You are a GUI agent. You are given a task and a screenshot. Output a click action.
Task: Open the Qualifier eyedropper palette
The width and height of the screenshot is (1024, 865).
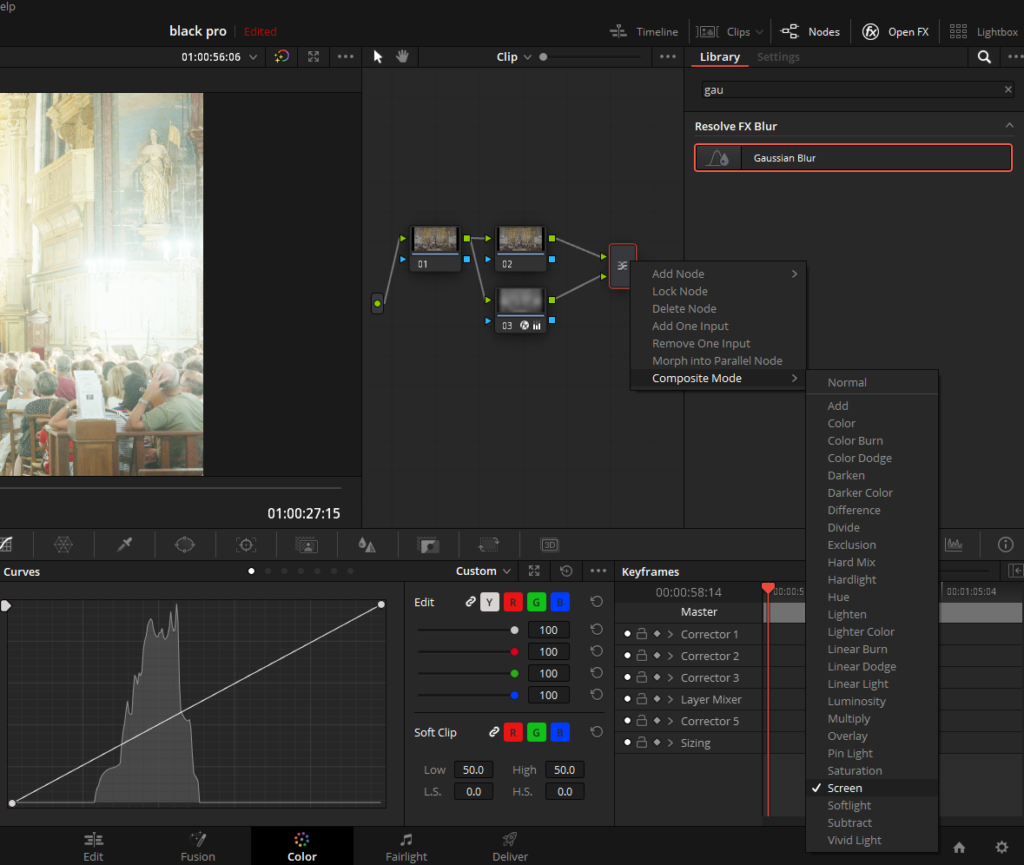tap(124, 544)
